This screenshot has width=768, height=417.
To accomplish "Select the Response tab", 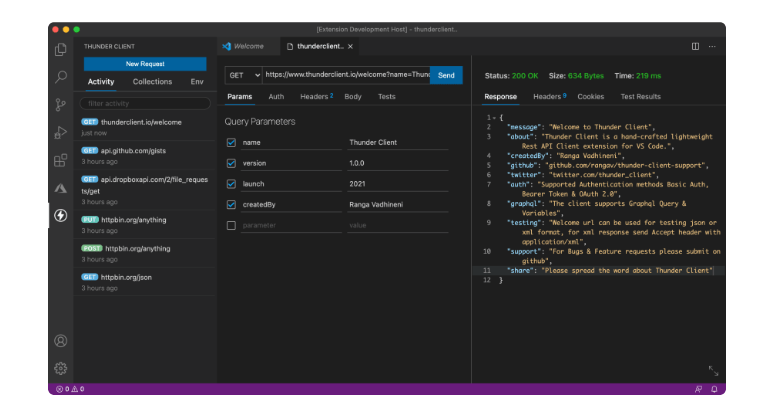I will pyautogui.click(x=501, y=97).
